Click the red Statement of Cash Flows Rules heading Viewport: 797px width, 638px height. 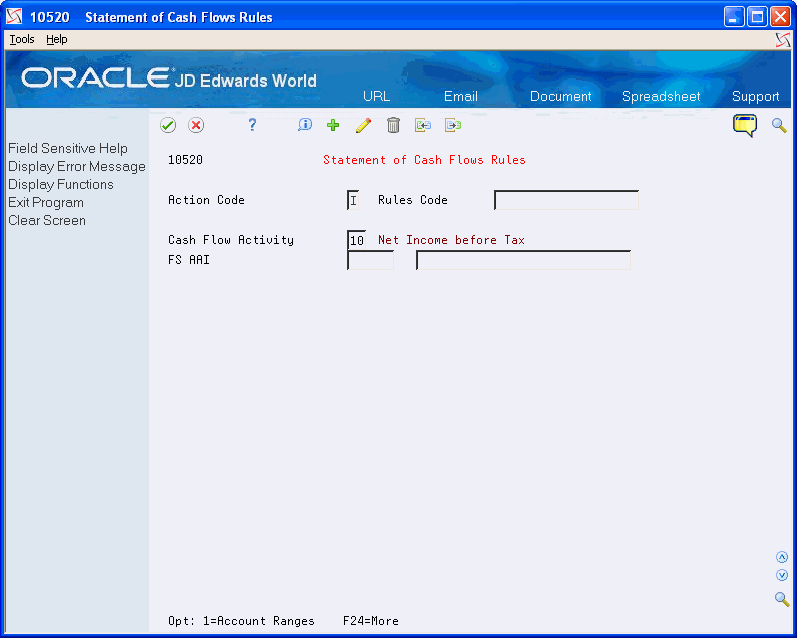pyautogui.click(x=424, y=160)
